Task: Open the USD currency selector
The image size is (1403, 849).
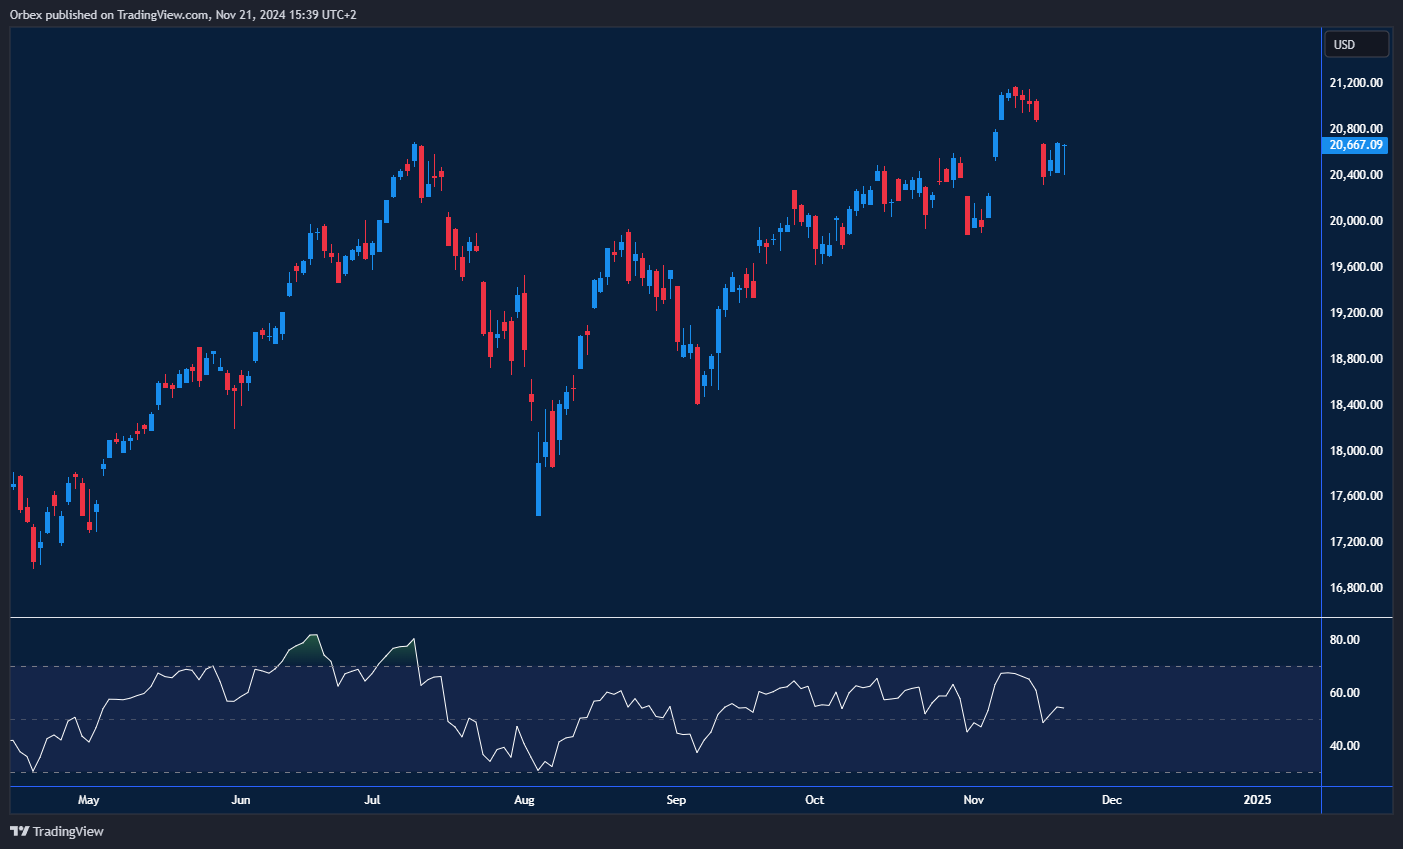Action: [1356, 44]
